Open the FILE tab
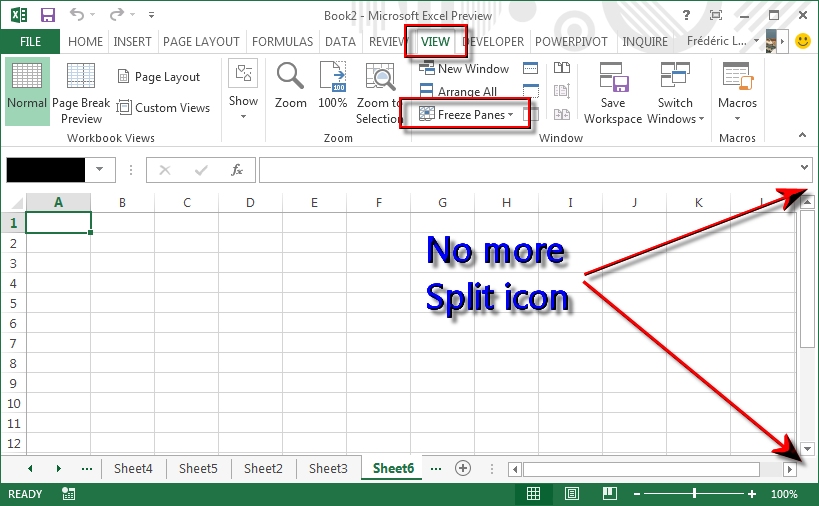Viewport: 819px width, 506px height. [x=30, y=42]
